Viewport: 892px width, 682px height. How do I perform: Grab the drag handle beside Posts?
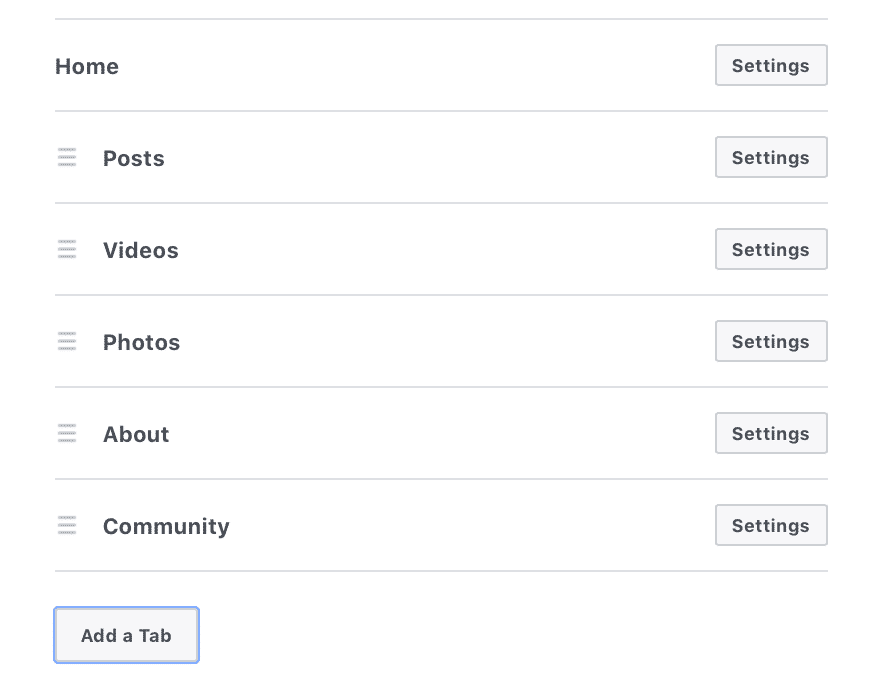coord(67,157)
